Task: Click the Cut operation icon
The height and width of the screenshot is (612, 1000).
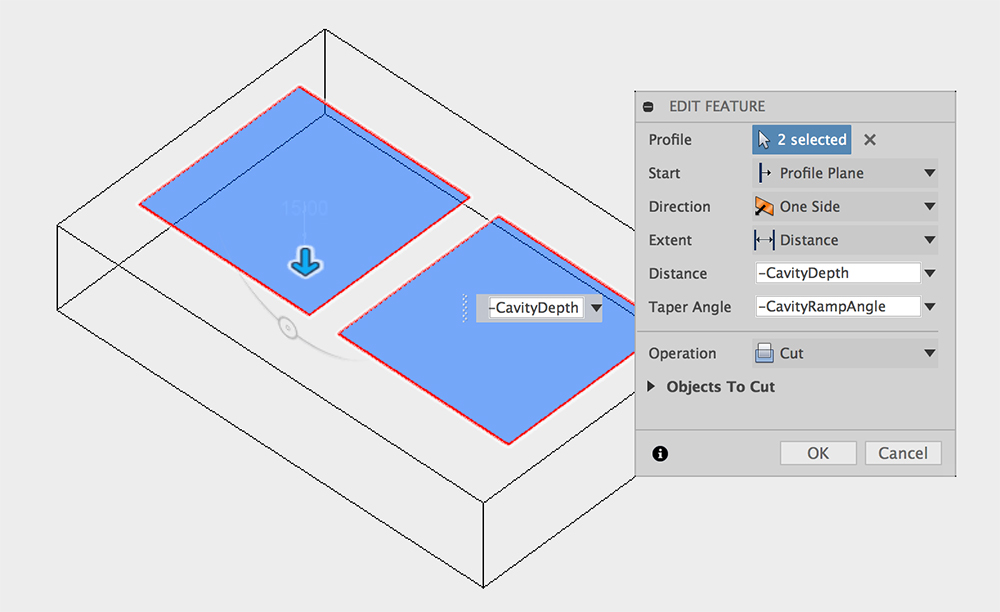Action: pyautogui.click(x=765, y=353)
